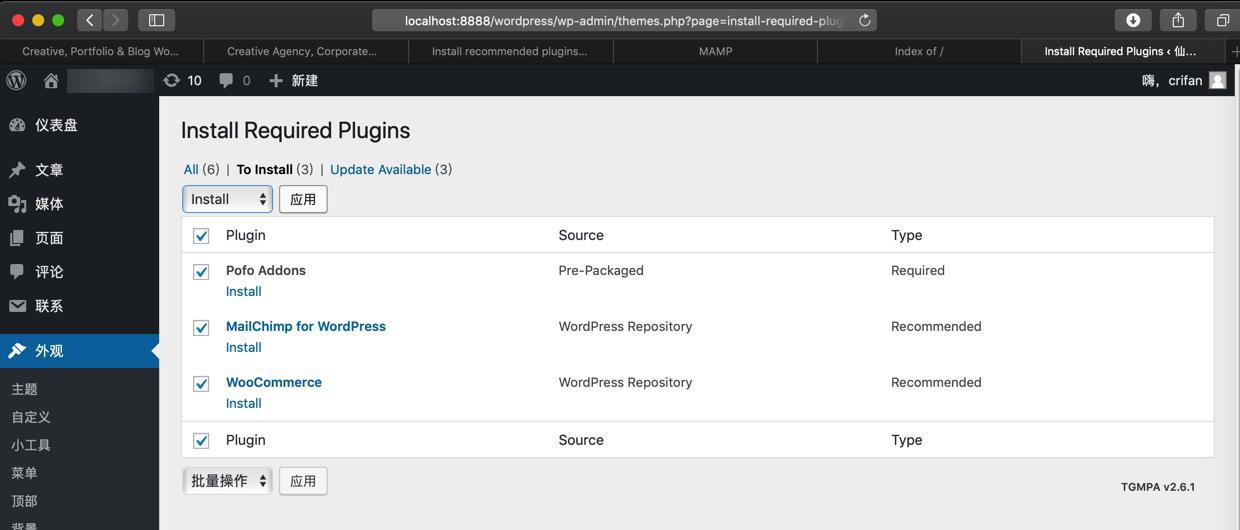Click the Safari sidebar toggle icon

pyautogui.click(x=157, y=20)
